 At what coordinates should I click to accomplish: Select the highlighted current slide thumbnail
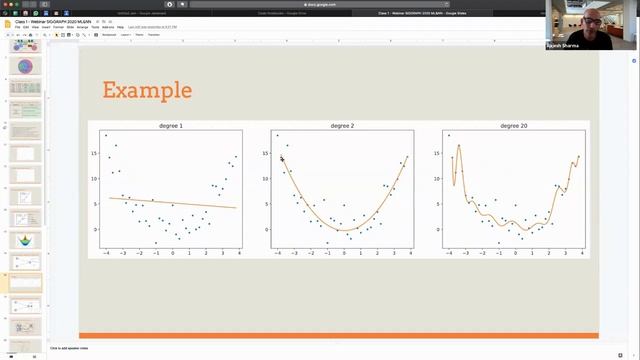coord(25,283)
